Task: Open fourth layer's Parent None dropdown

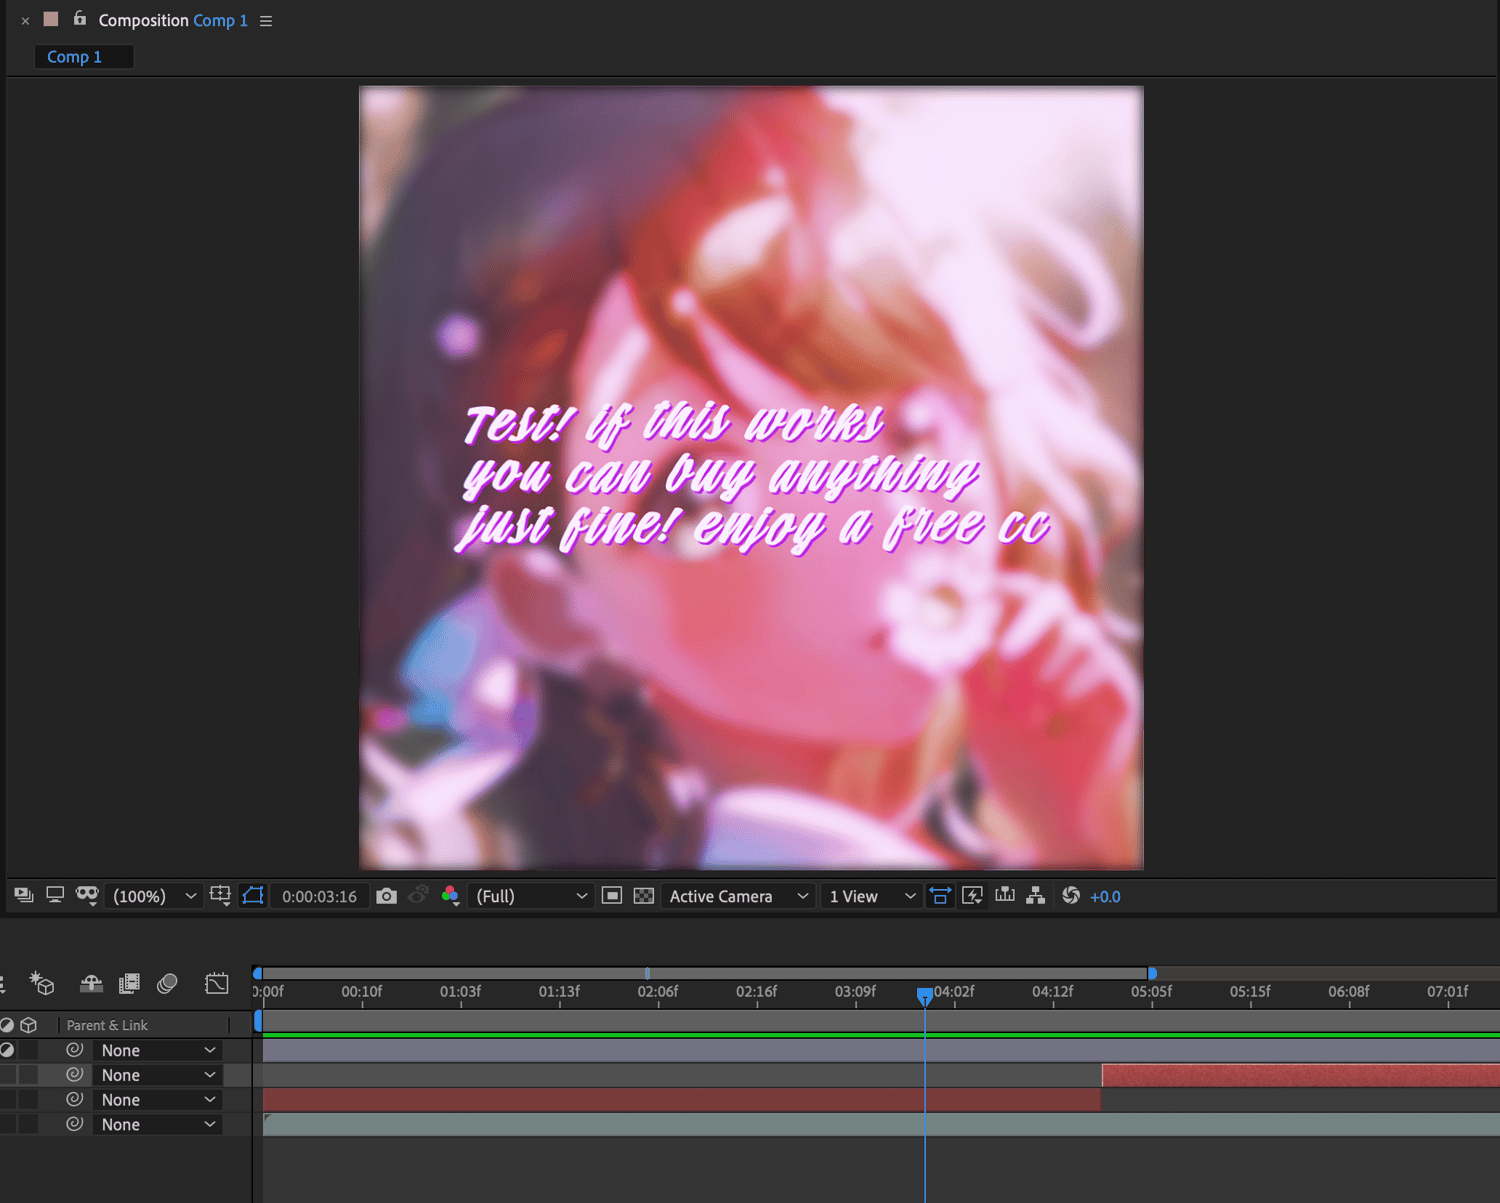Action: click(x=157, y=1124)
